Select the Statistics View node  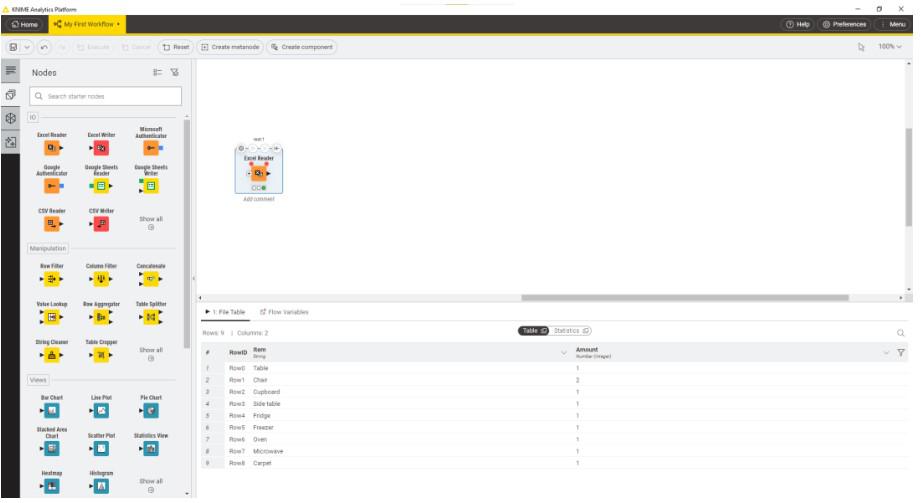click(151, 448)
